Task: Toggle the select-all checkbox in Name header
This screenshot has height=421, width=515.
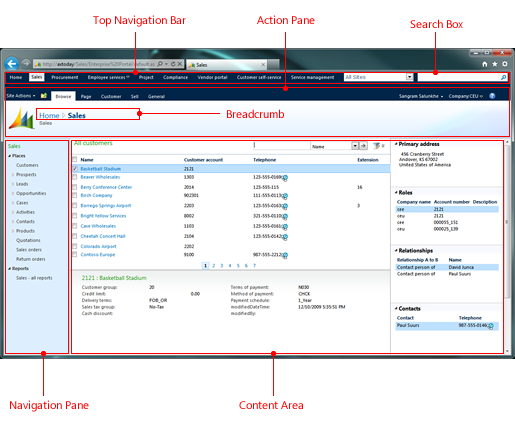Action: [x=75, y=159]
